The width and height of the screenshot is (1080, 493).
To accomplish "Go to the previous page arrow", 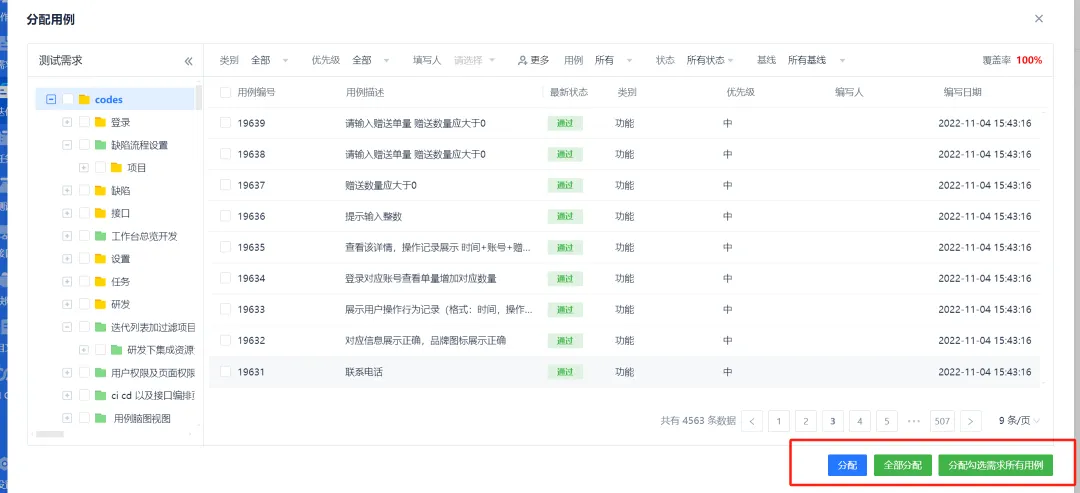I will tap(752, 421).
